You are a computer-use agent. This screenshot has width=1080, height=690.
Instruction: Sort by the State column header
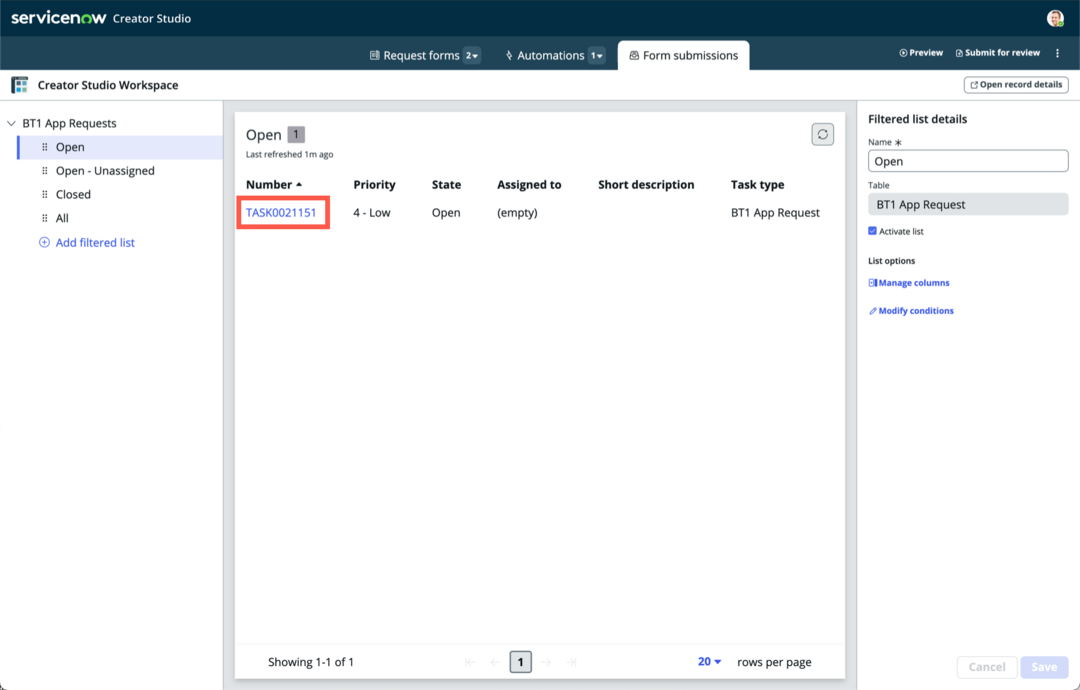[446, 185]
